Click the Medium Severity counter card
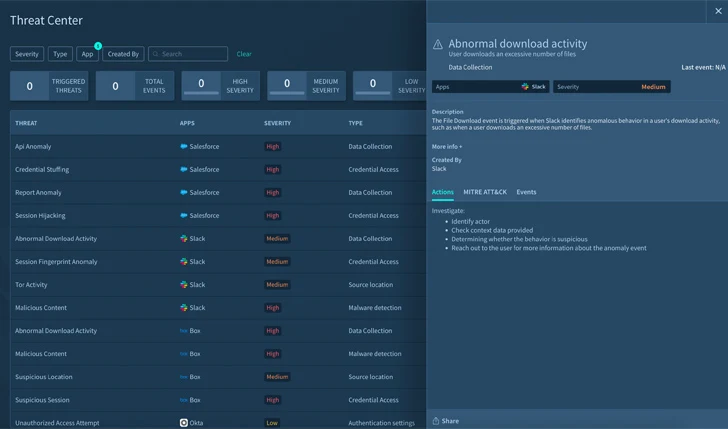Viewport: 728px width, 429px height. coord(306,86)
